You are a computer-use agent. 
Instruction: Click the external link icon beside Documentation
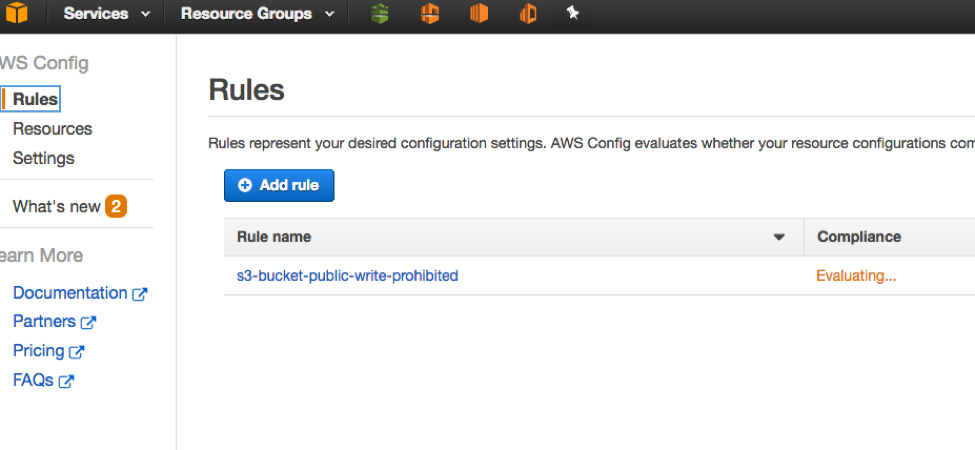click(x=140, y=294)
